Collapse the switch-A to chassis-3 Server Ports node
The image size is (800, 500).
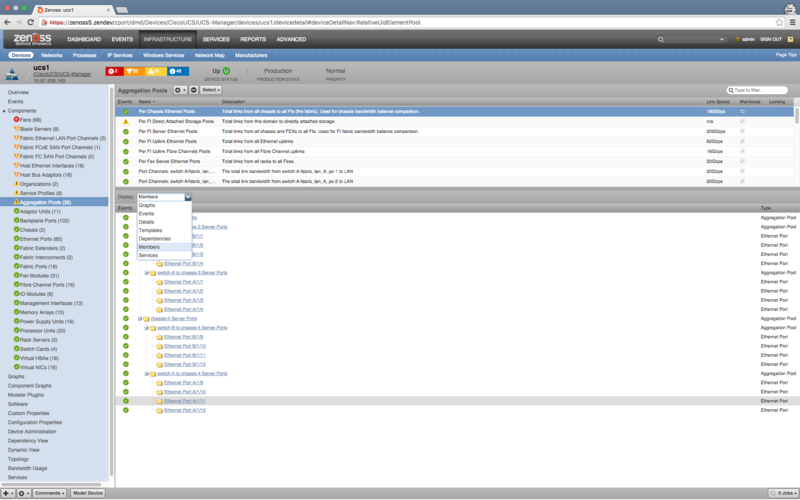coord(146,272)
